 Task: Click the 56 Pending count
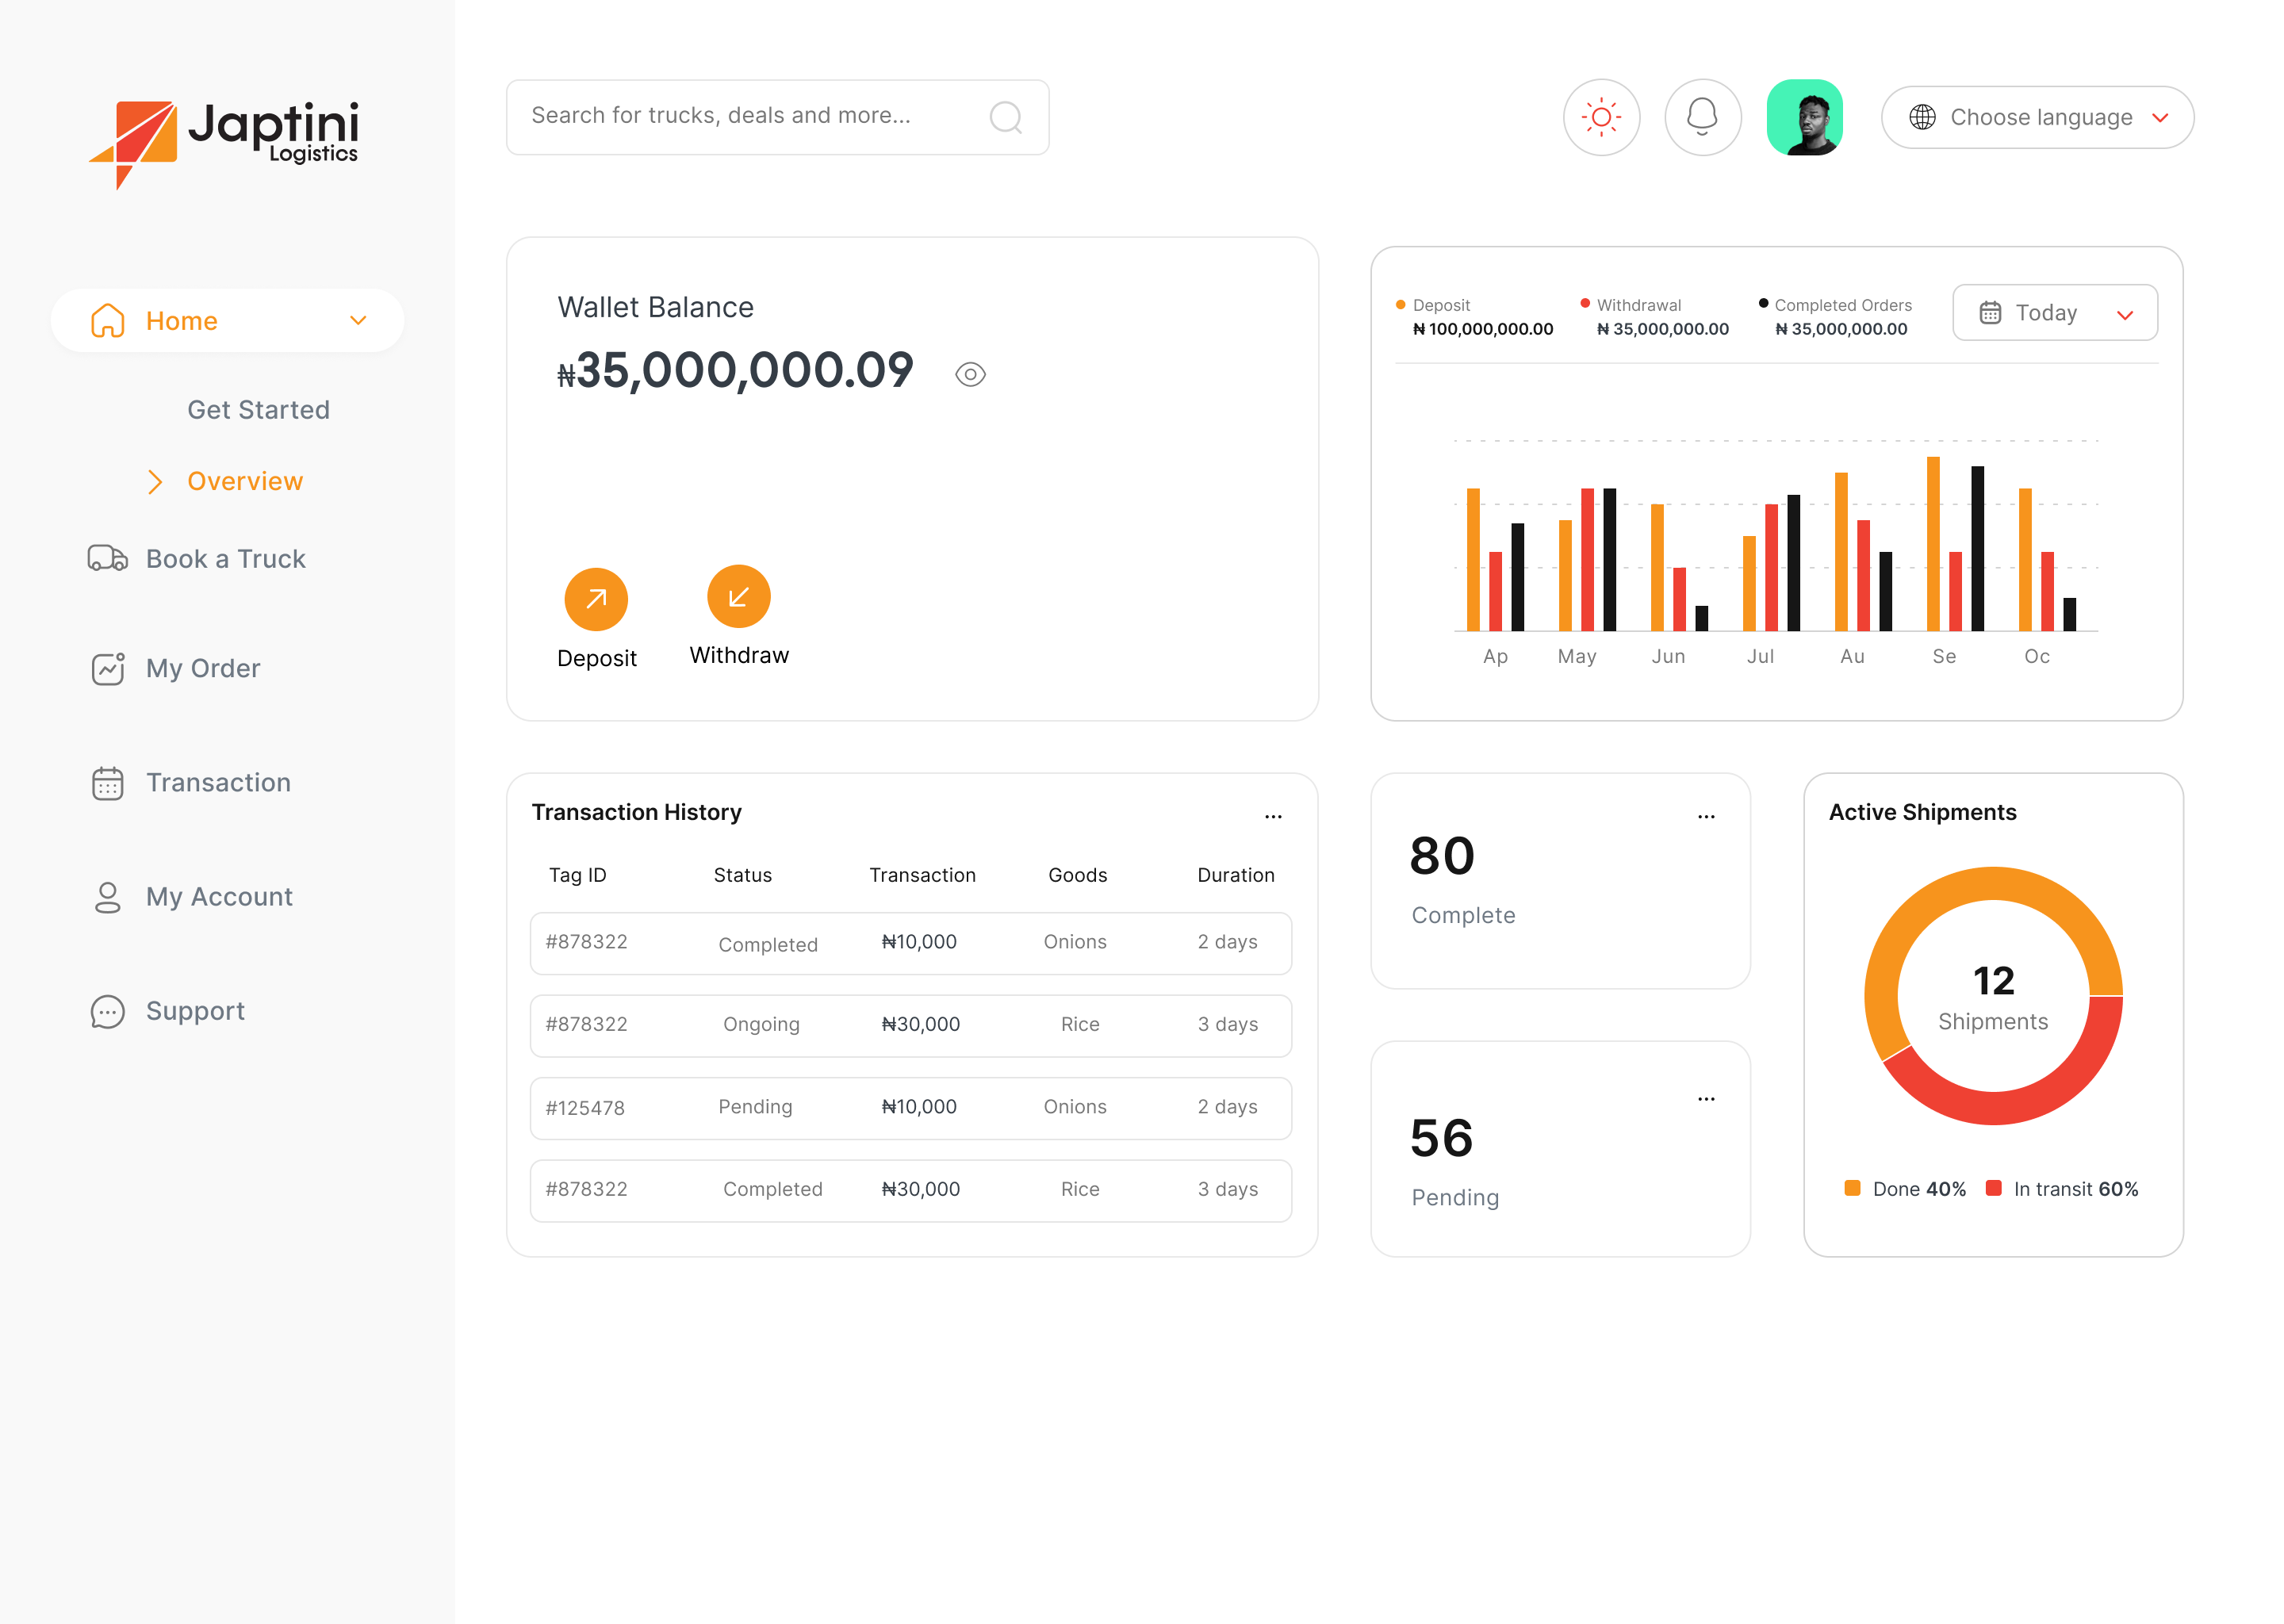click(1442, 1139)
